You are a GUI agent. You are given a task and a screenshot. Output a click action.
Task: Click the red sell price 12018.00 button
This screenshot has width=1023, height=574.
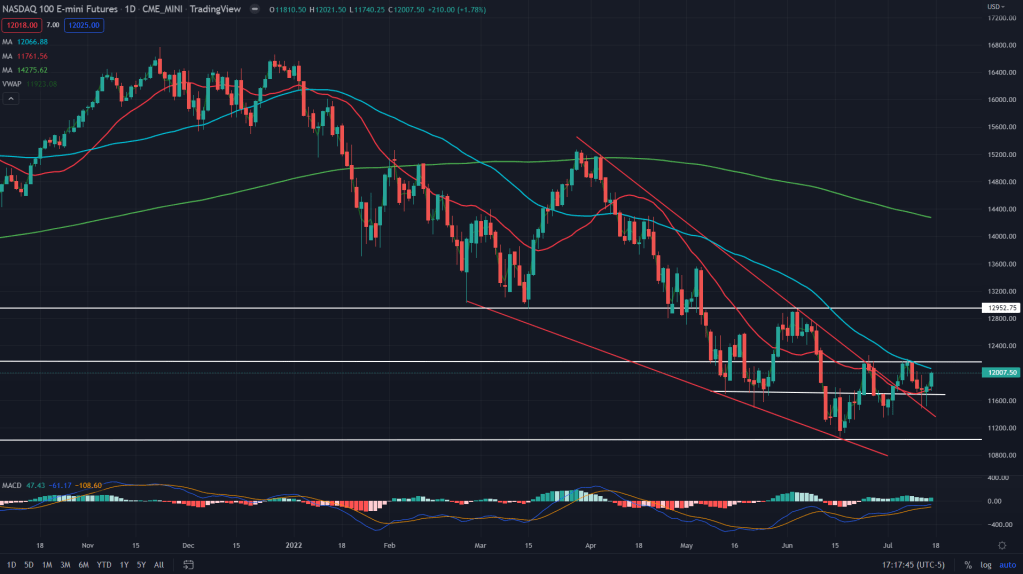click(x=19, y=25)
